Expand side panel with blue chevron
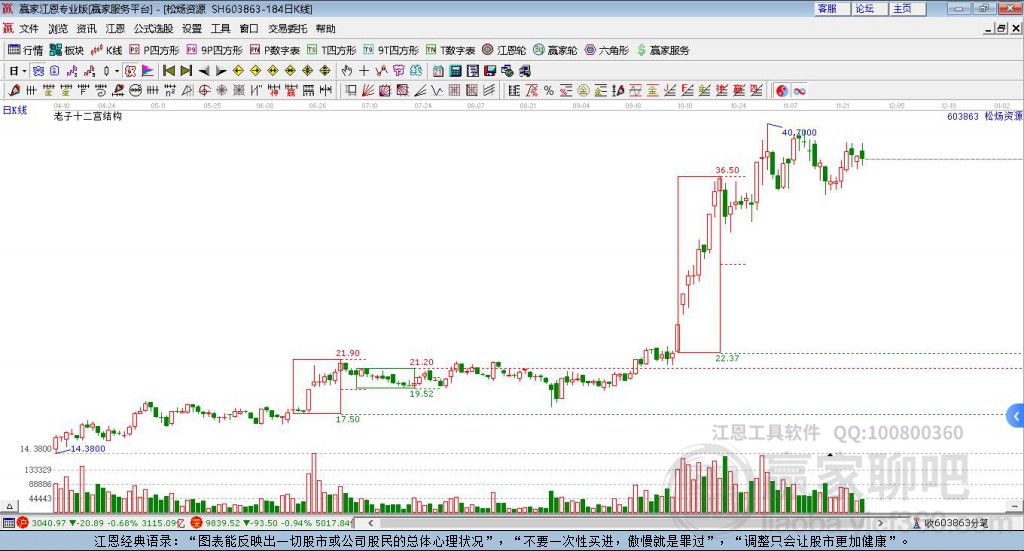Image resolution: width=1024 pixels, height=551 pixels. (x=1016, y=416)
